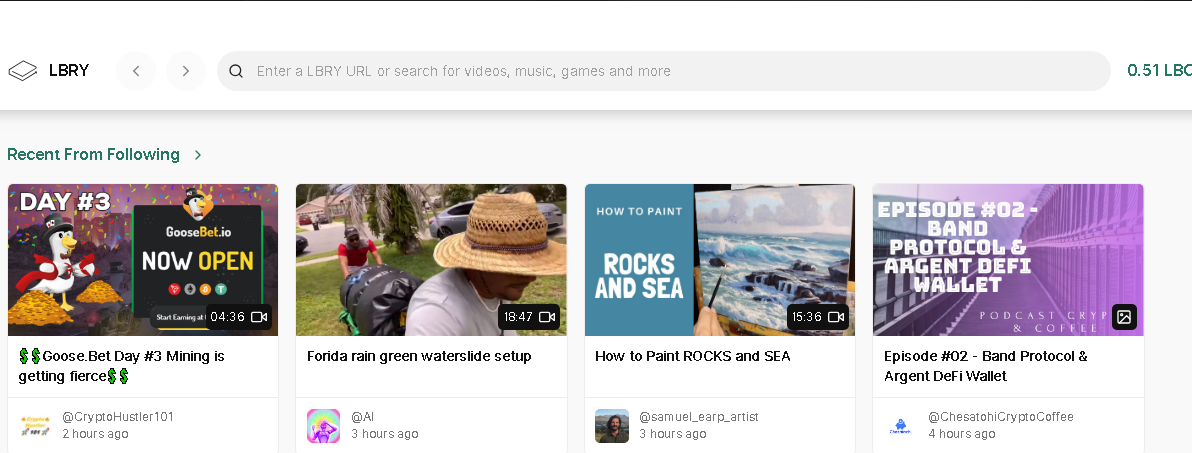Image resolution: width=1192 pixels, height=453 pixels.
Task: Click the LBRY logo icon
Action: point(23,71)
